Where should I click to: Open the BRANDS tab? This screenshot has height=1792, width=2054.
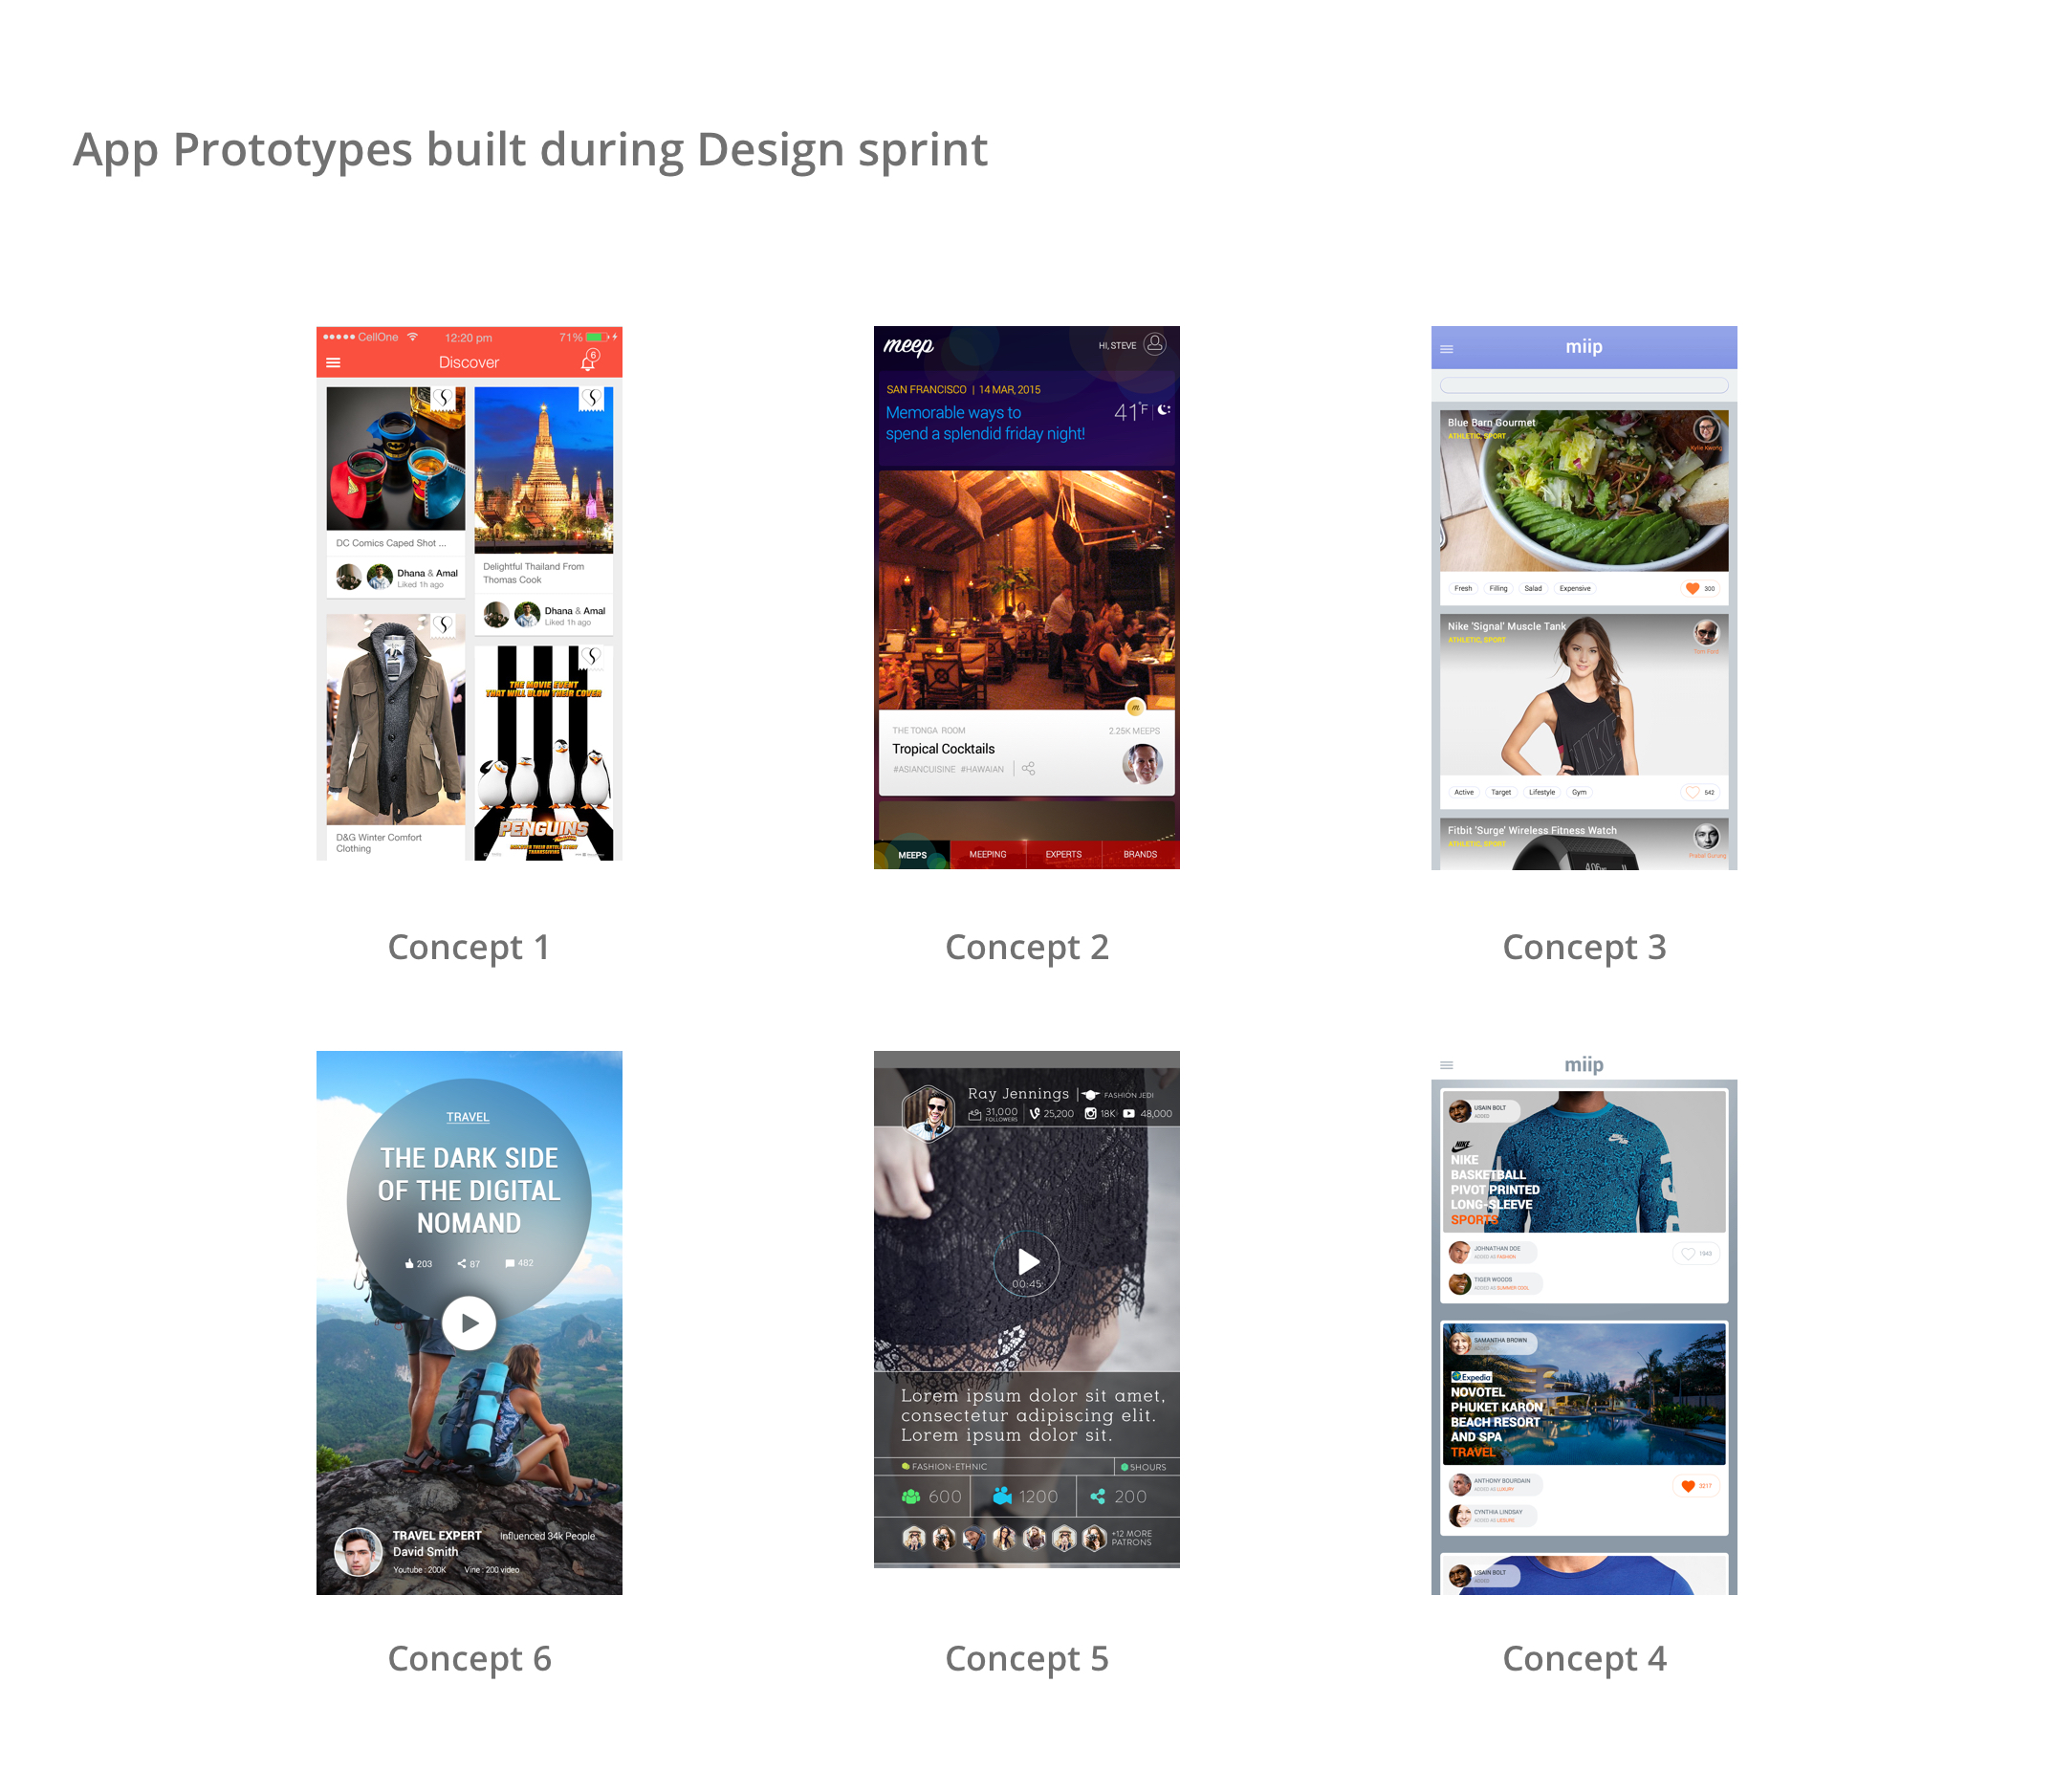[1140, 855]
